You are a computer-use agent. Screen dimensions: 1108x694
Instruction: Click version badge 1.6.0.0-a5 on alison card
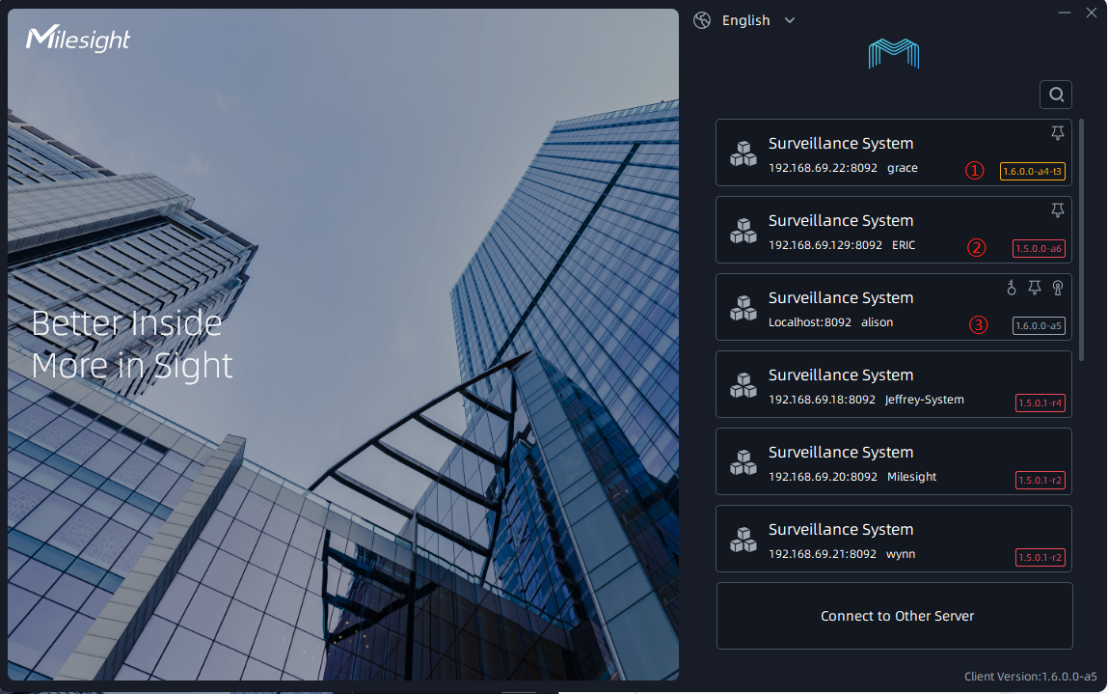pyautogui.click(x=1039, y=326)
